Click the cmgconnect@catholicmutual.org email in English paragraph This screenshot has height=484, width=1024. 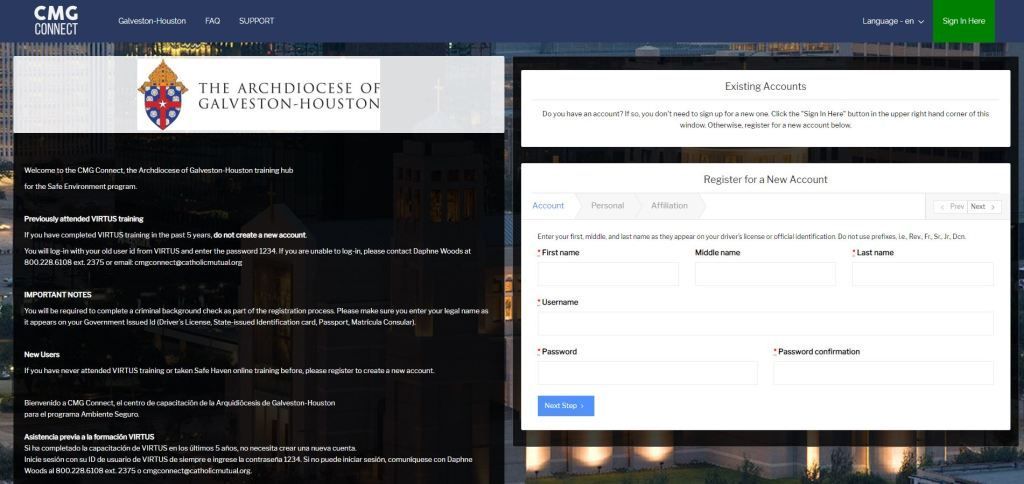coord(189,263)
